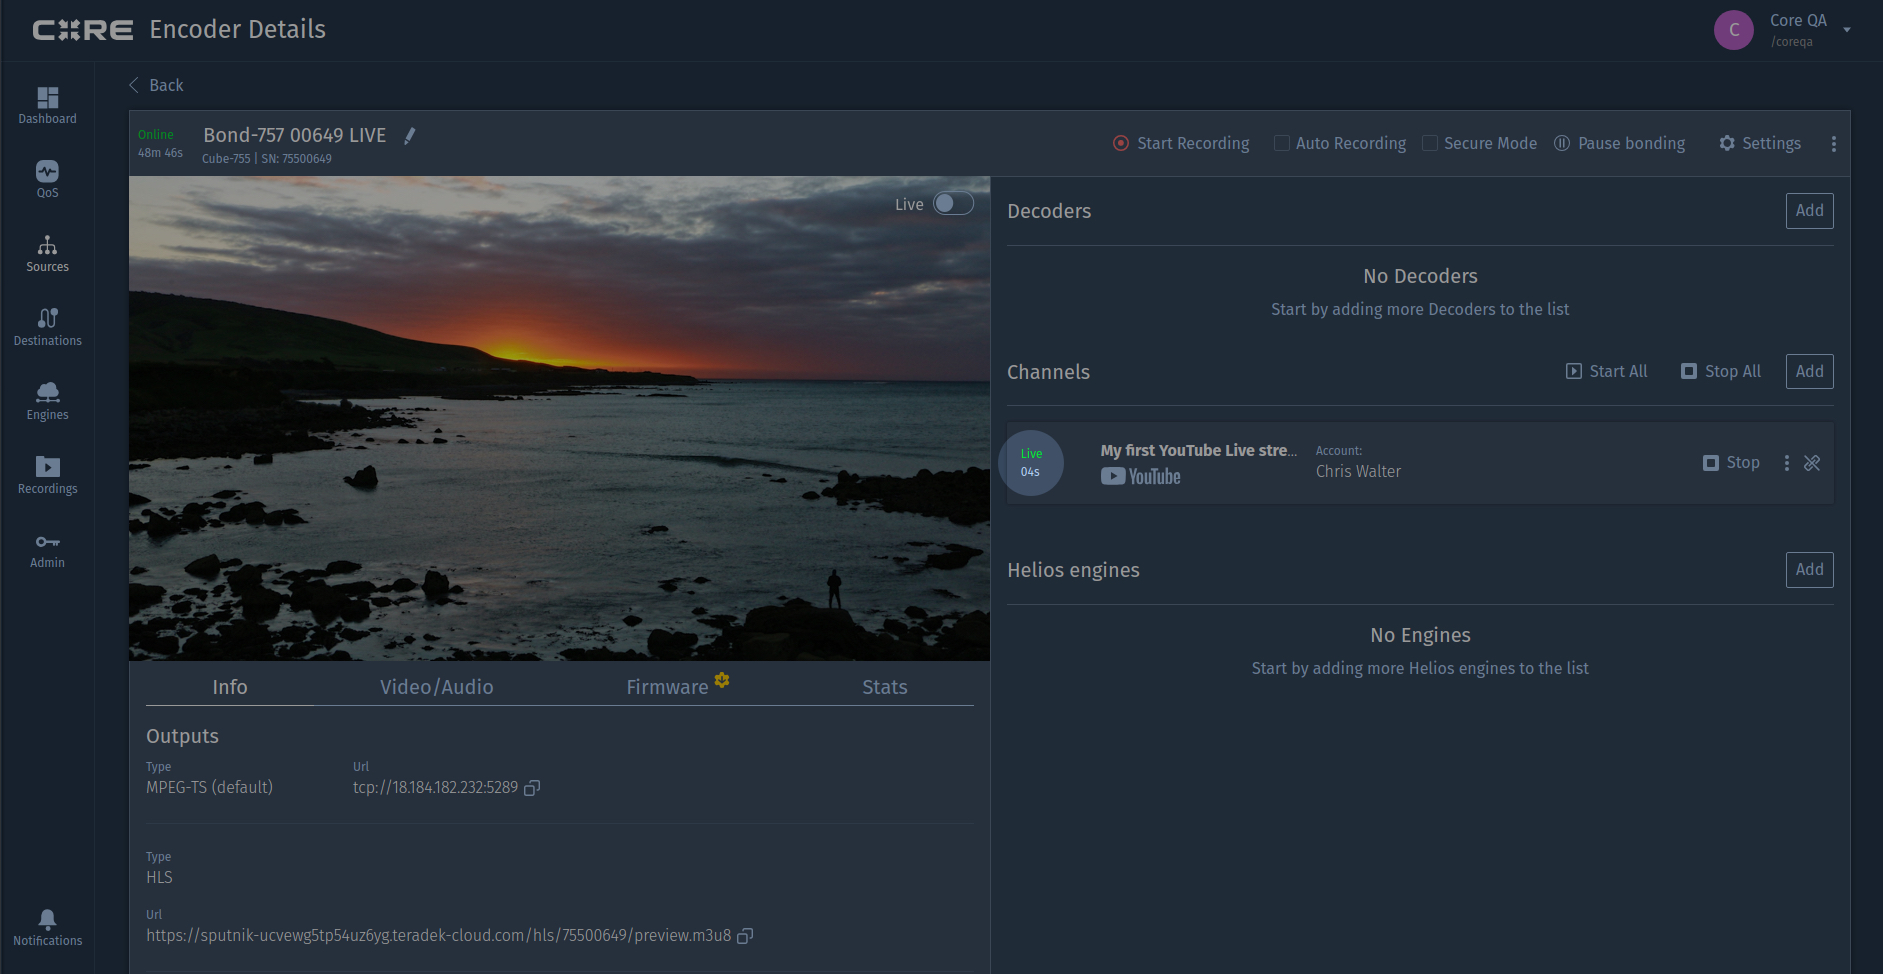Expand the Core QA account dropdown
Image resolution: width=1883 pixels, height=974 pixels.
pyautogui.click(x=1846, y=30)
